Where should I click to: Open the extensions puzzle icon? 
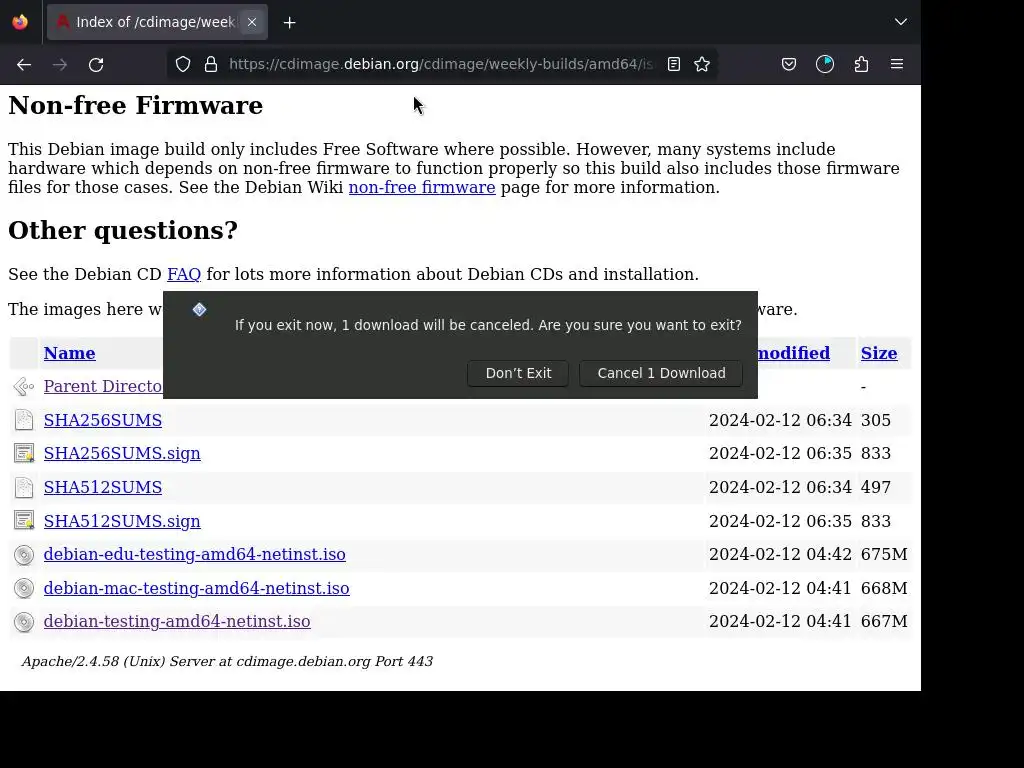click(x=861, y=64)
